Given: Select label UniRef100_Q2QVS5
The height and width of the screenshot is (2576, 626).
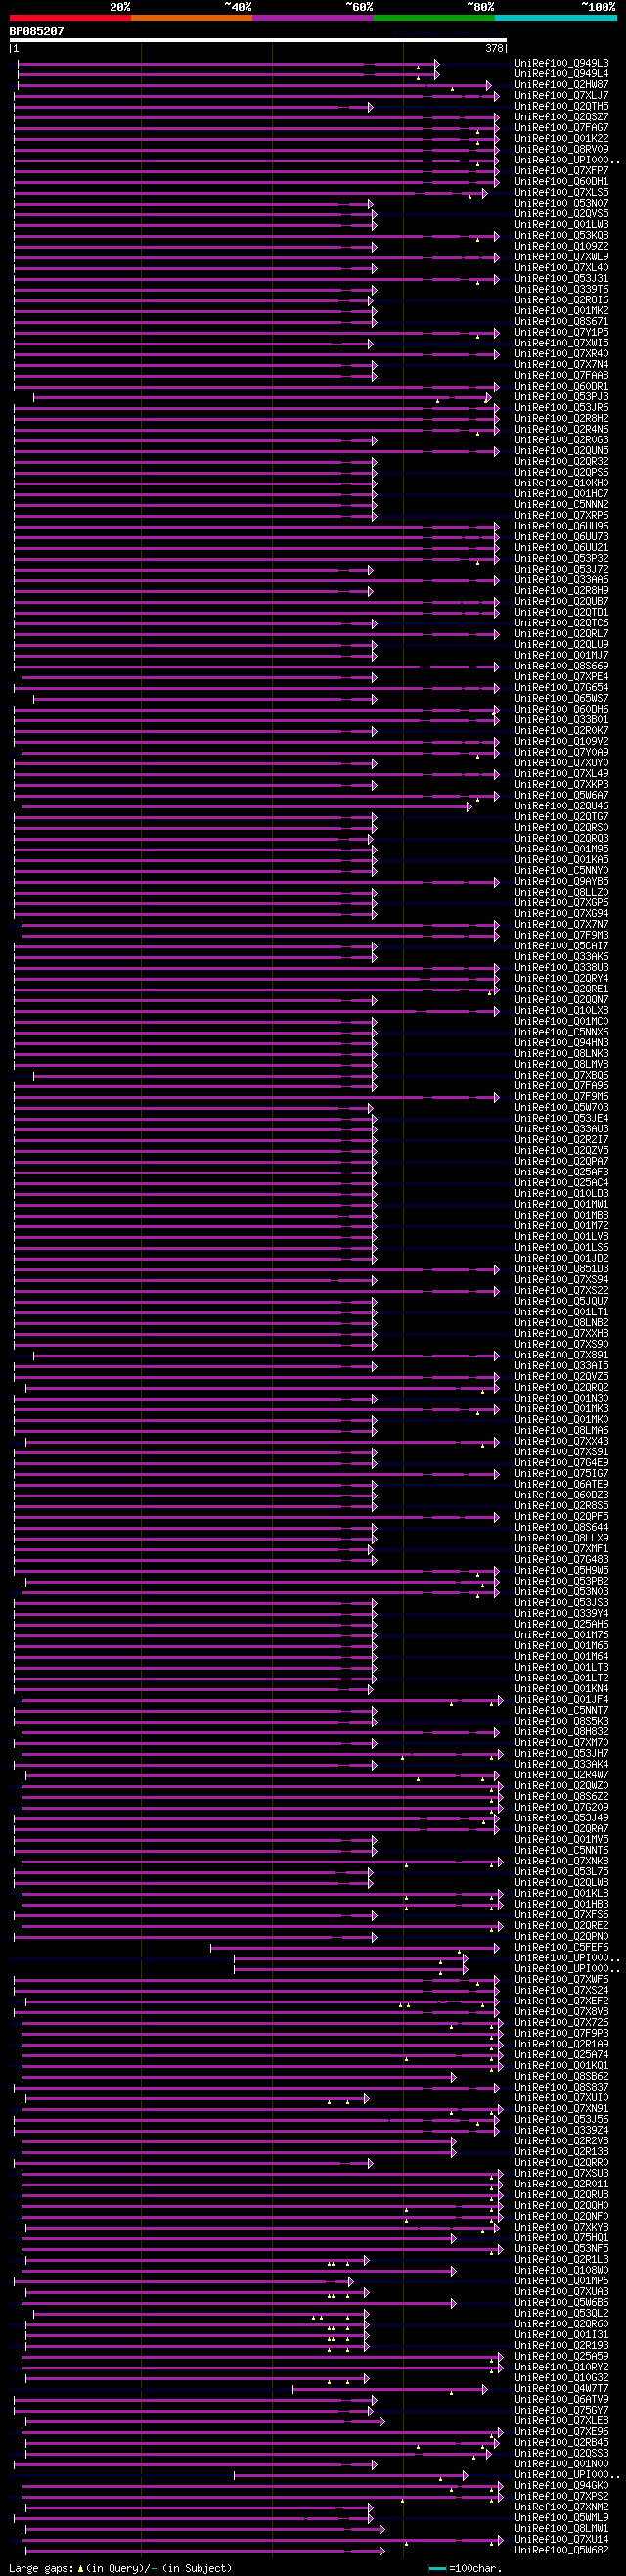Looking at the screenshot, I should [x=562, y=214].
